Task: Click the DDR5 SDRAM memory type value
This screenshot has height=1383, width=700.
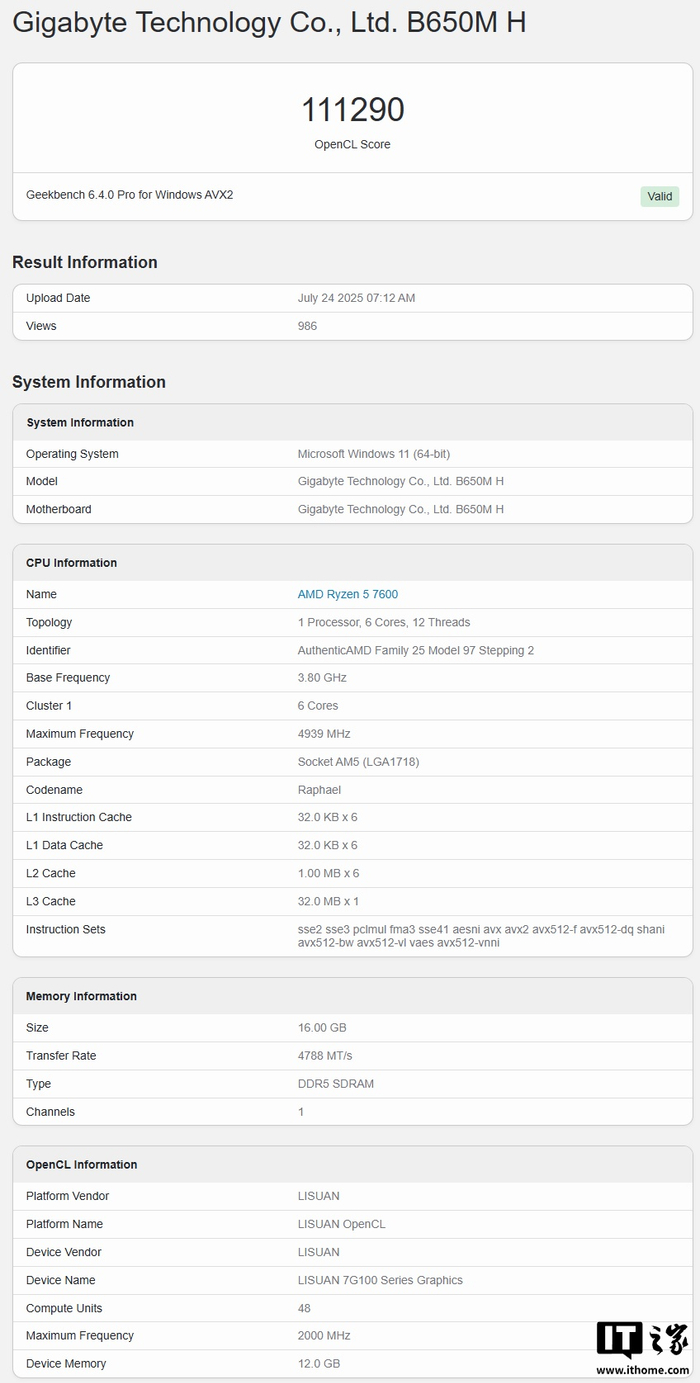Action: click(x=335, y=1084)
